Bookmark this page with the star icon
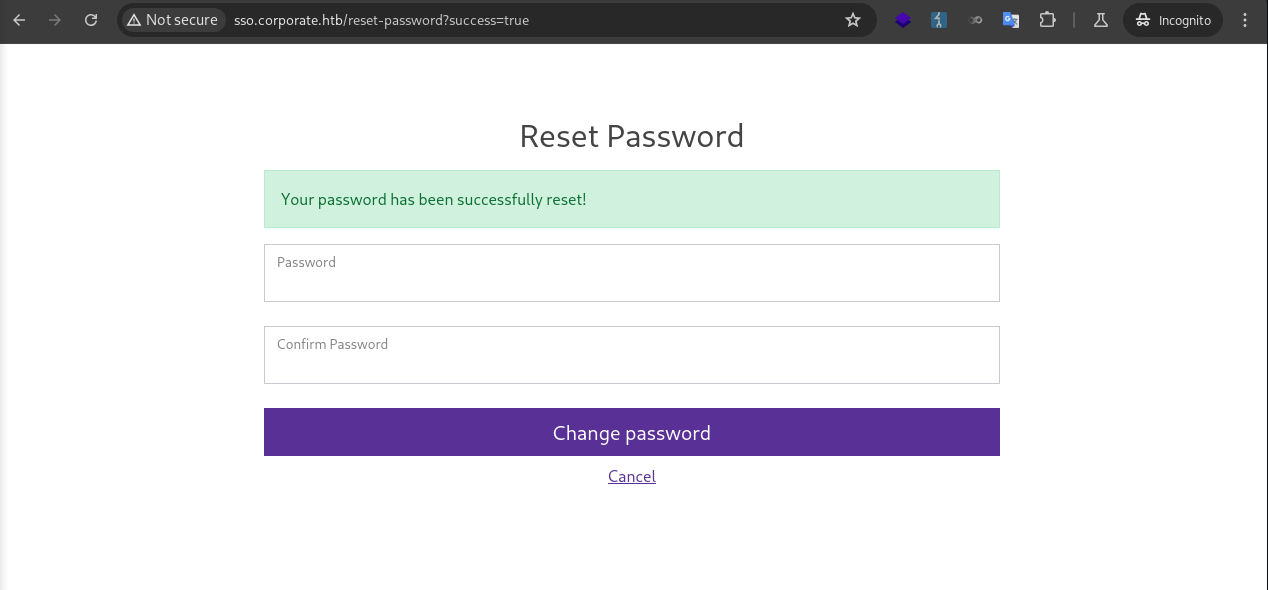 pyautogui.click(x=853, y=20)
